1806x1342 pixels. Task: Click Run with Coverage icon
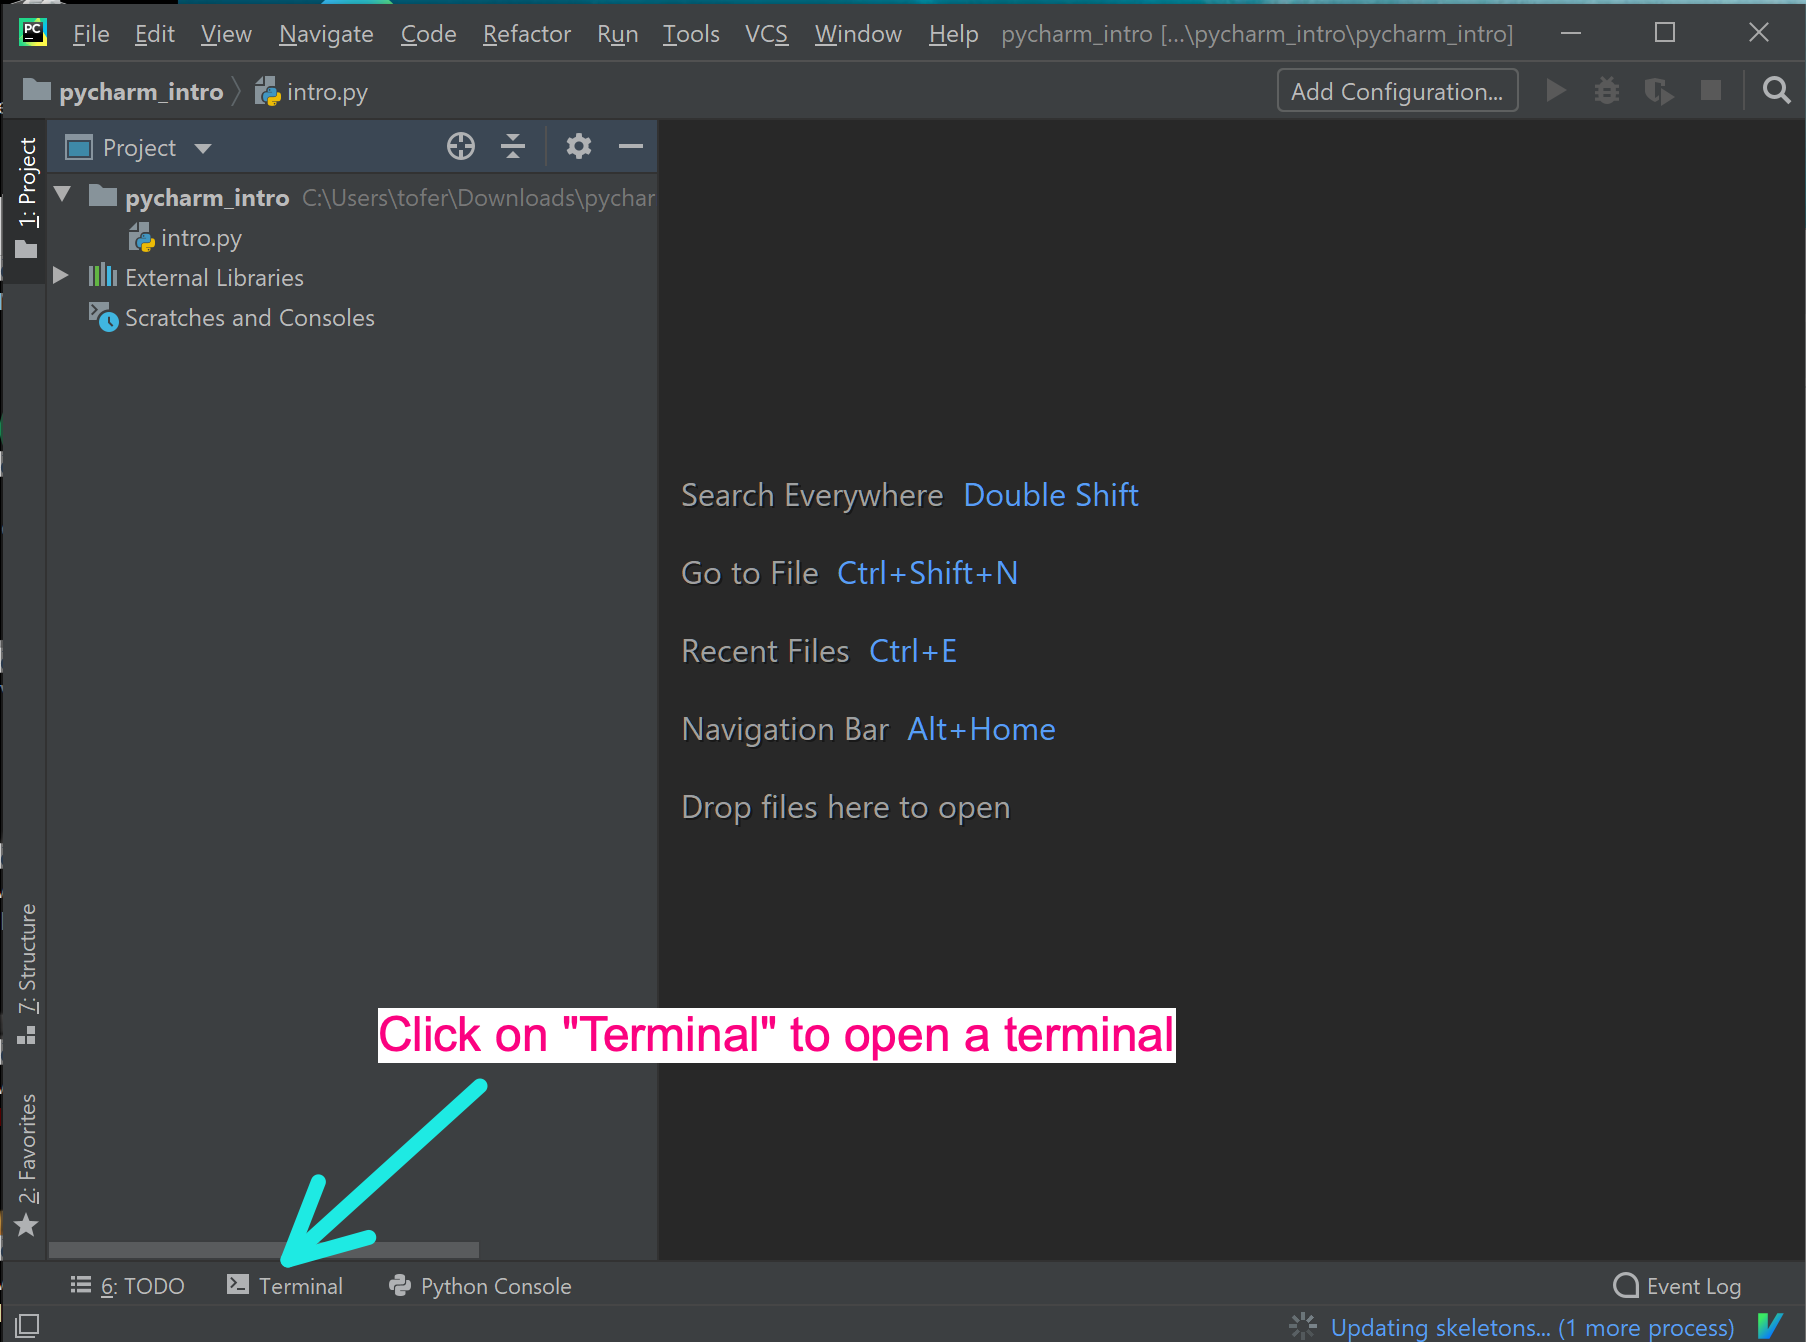(x=1659, y=91)
